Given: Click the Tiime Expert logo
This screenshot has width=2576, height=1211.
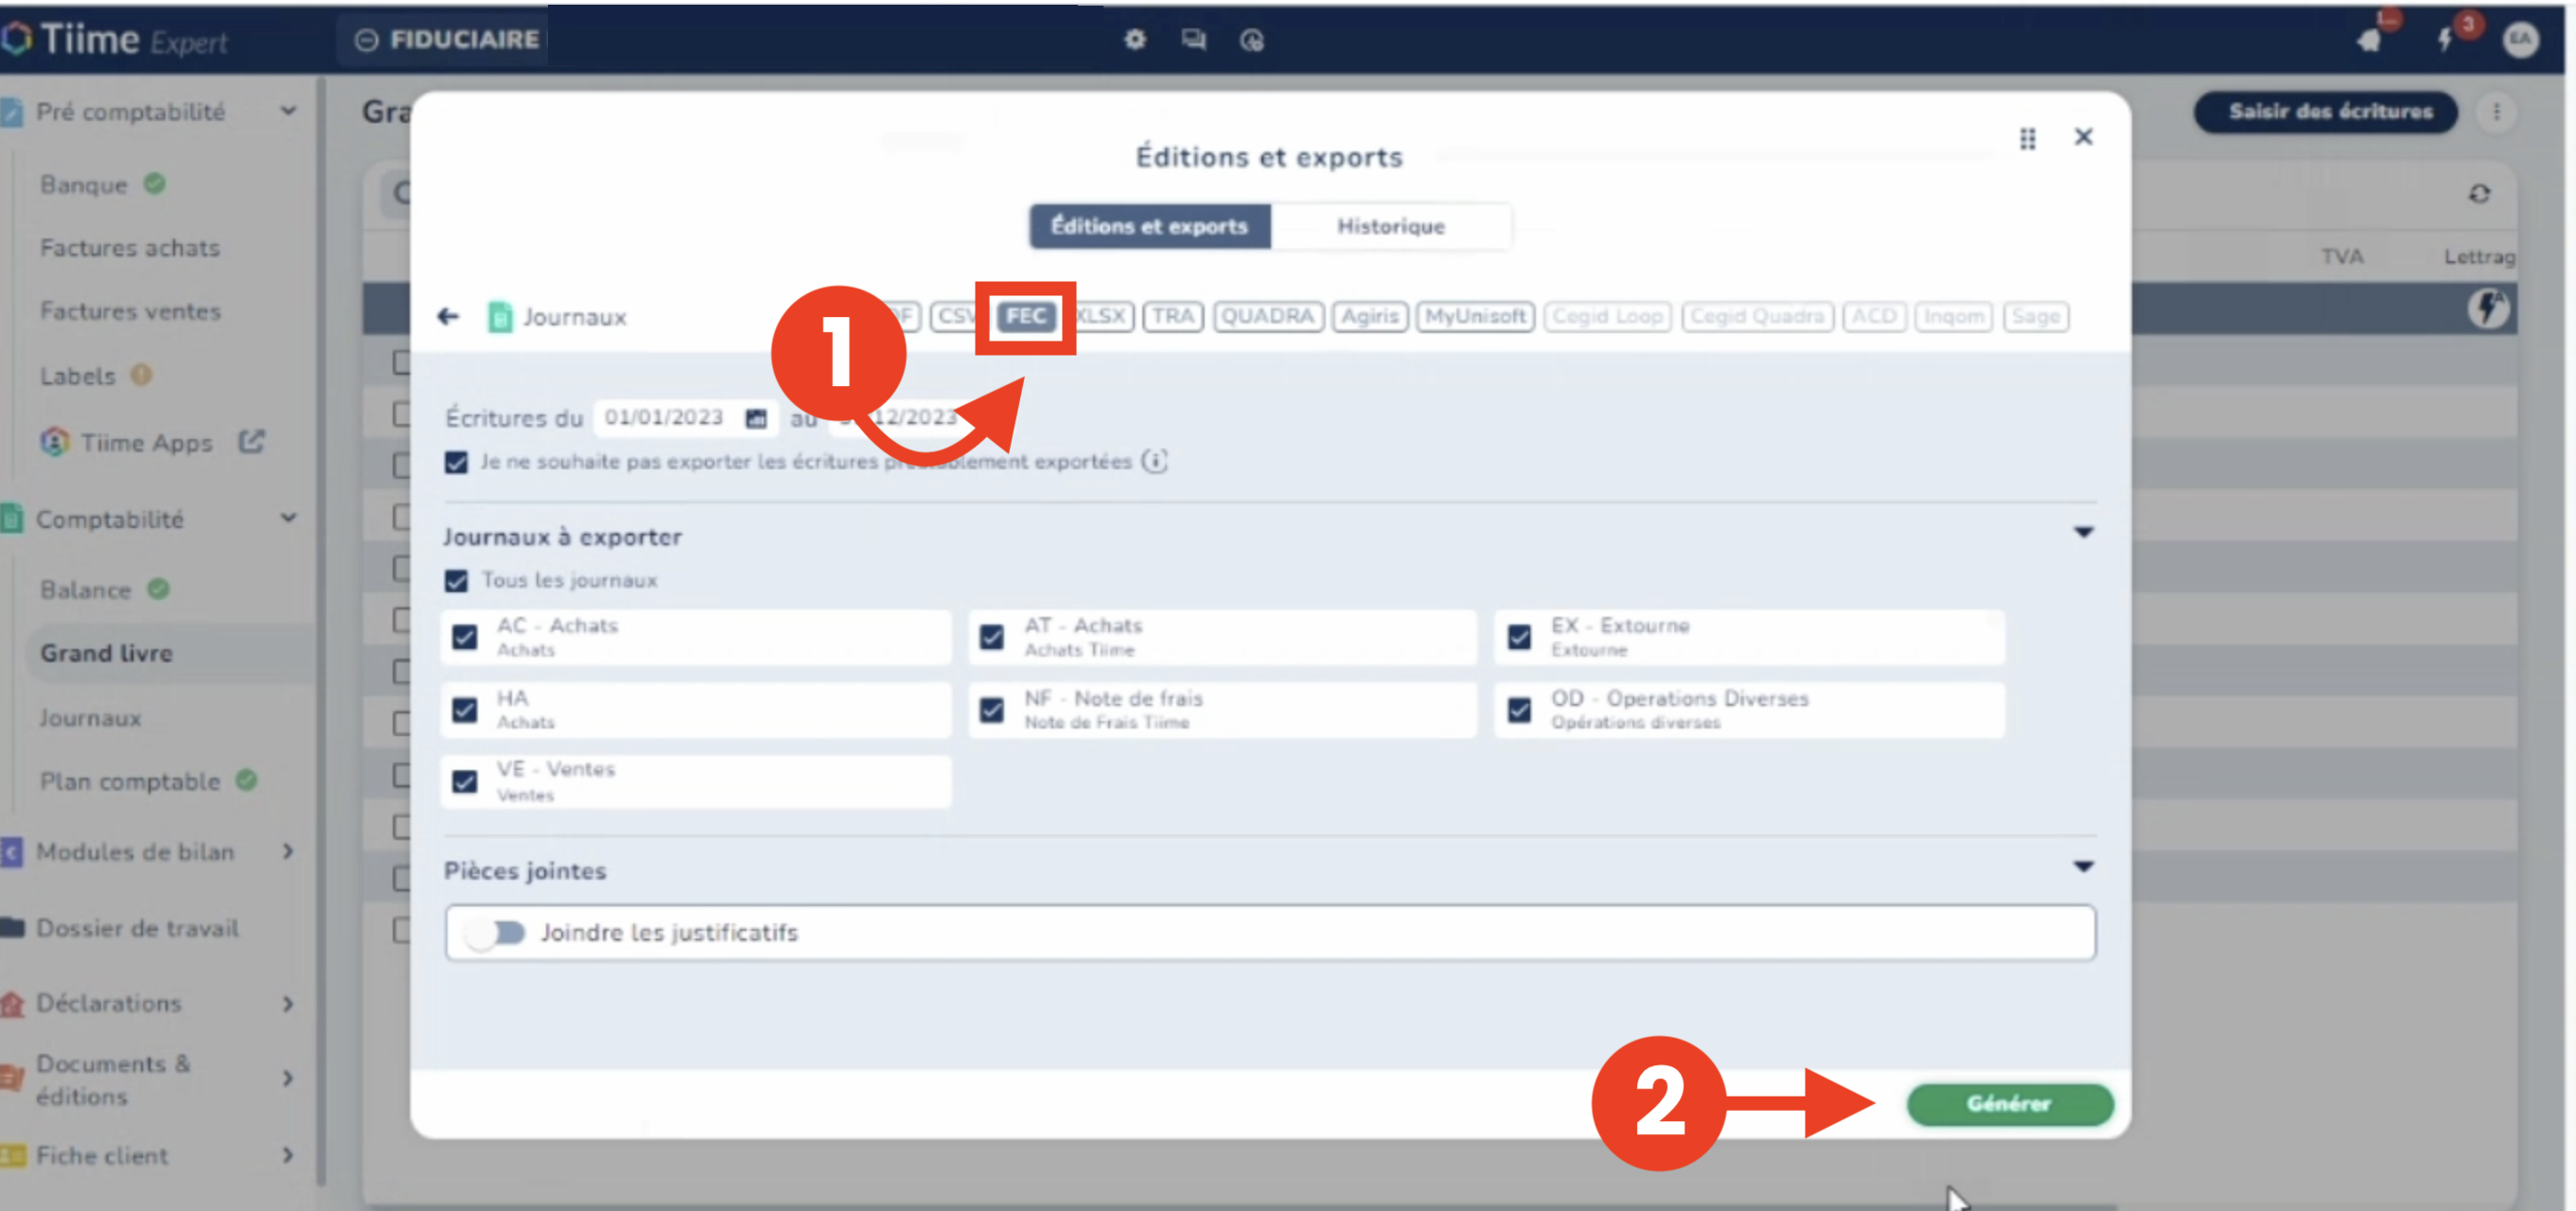Looking at the screenshot, I should 115,40.
